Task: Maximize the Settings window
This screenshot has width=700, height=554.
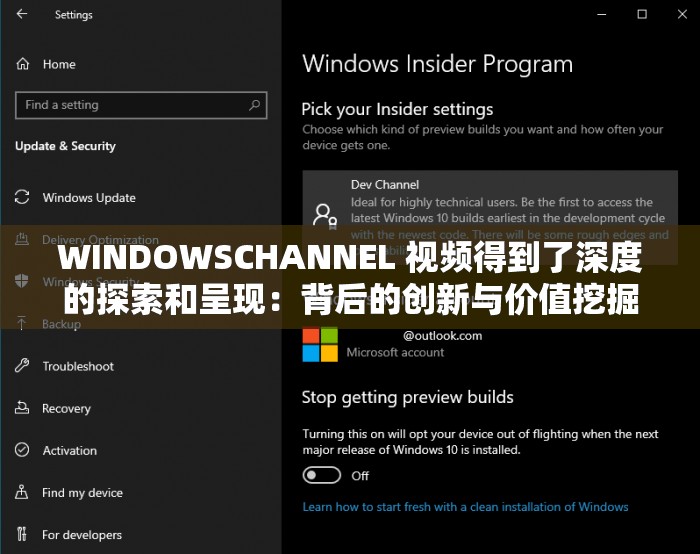Action: pos(642,14)
